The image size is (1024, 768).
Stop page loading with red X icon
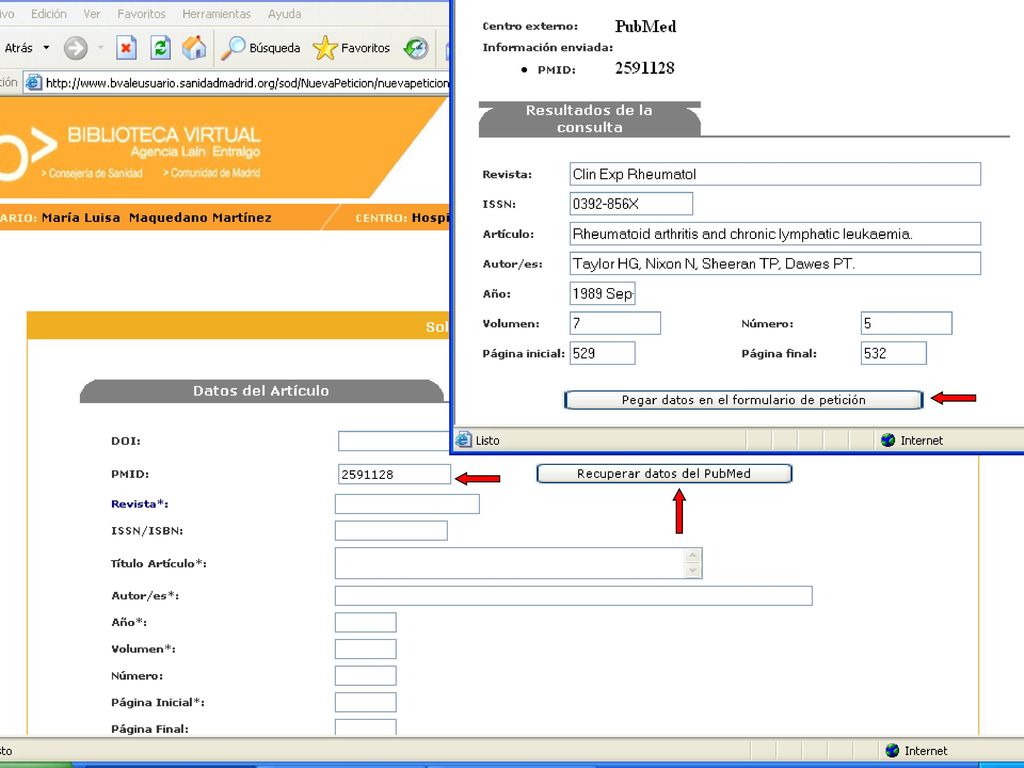coord(126,48)
